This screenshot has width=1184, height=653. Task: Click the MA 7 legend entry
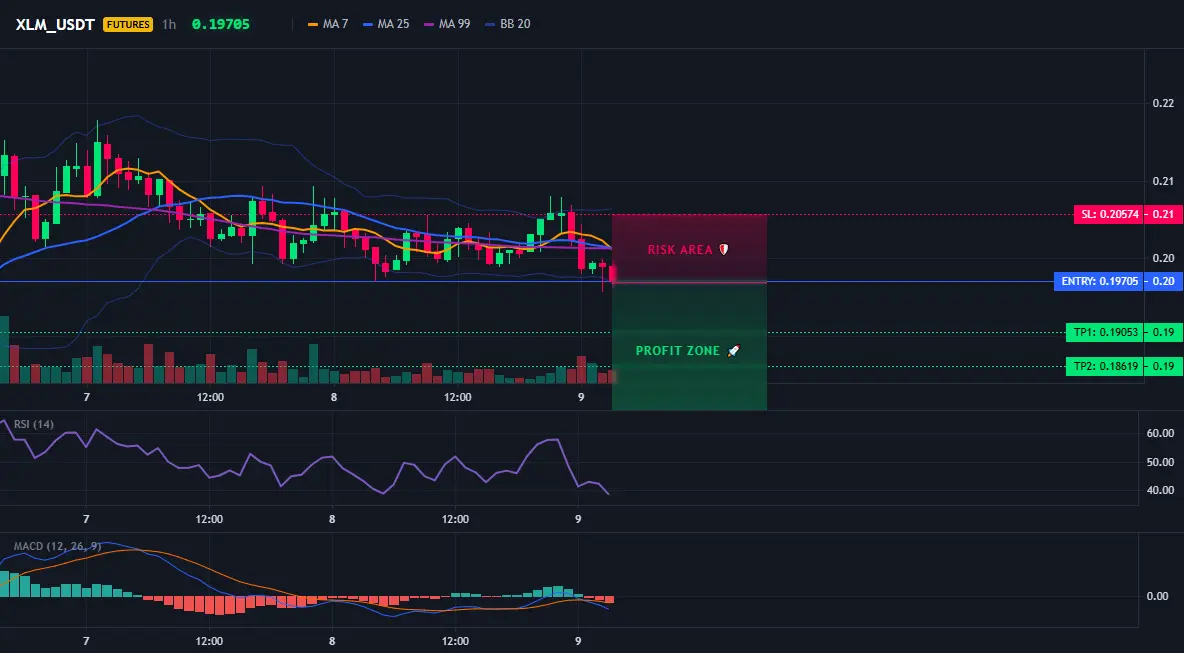[328, 24]
